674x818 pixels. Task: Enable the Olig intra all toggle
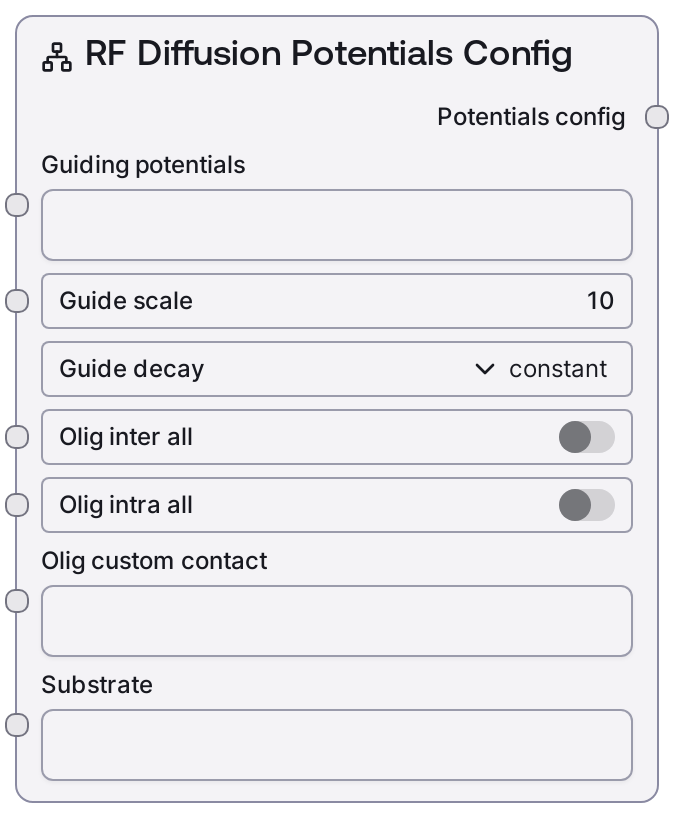point(586,505)
